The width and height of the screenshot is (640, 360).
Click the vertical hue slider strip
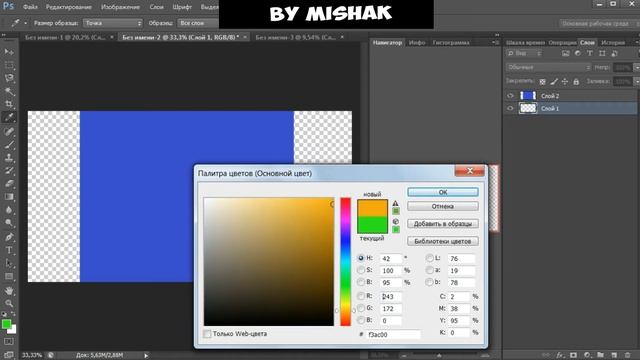(x=345, y=262)
